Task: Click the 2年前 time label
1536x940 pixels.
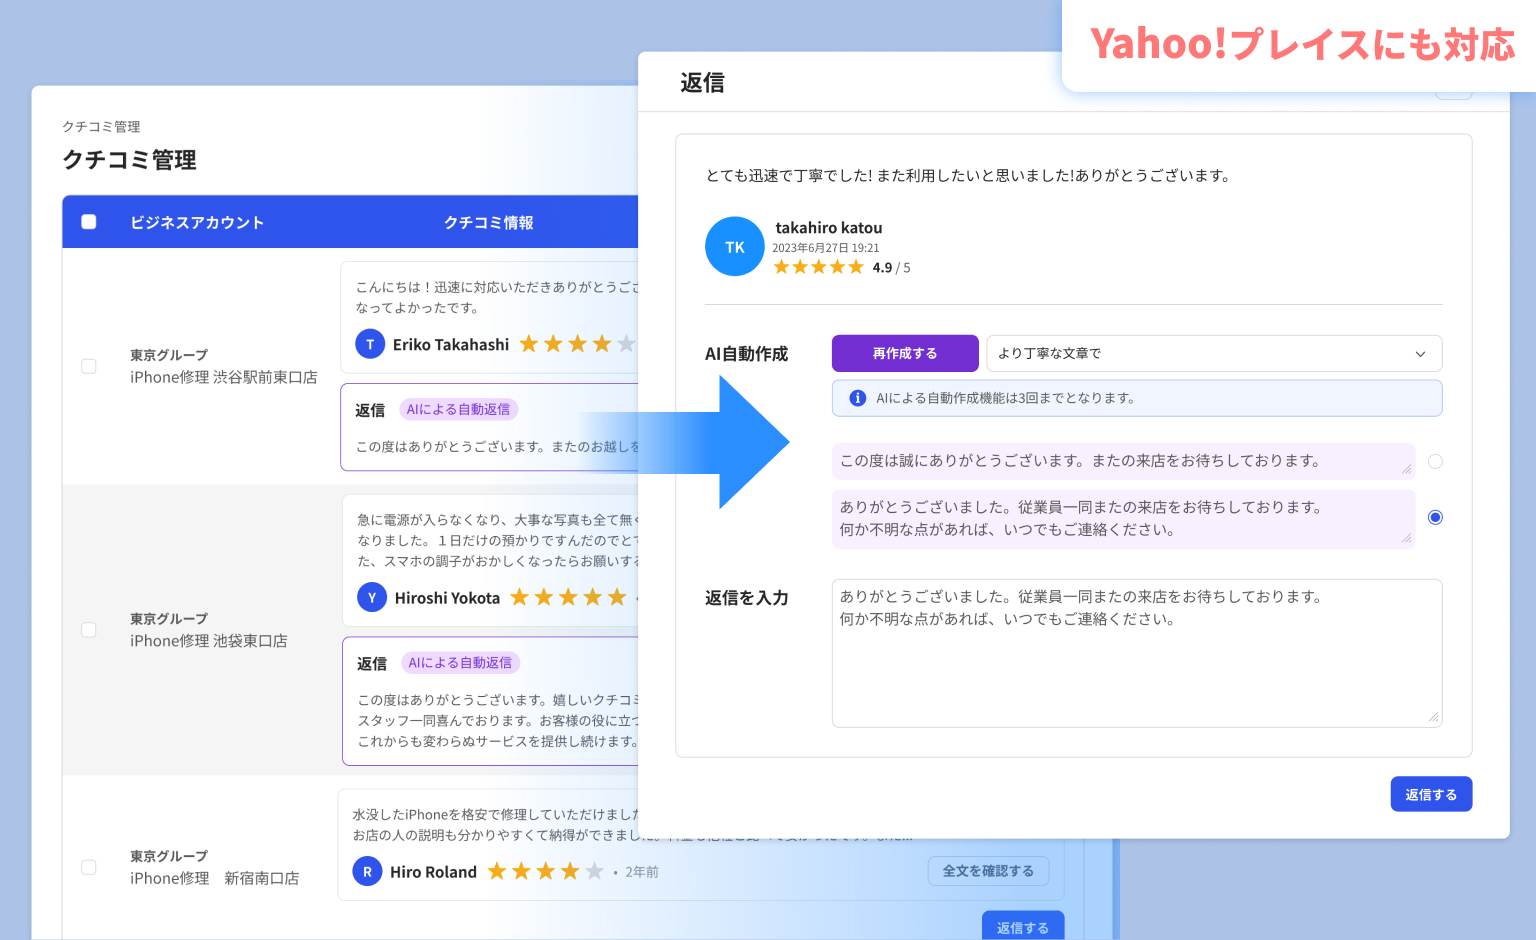Action: tap(642, 872)
